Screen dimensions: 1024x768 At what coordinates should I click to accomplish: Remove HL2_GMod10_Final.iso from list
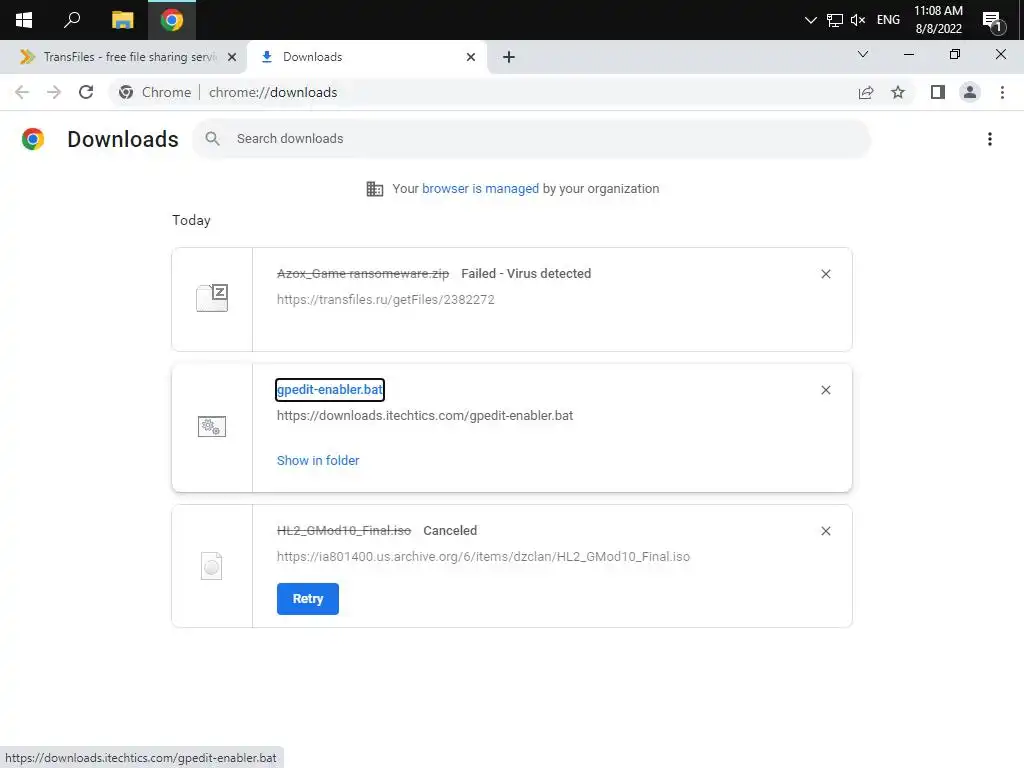[x=825, y=531]
